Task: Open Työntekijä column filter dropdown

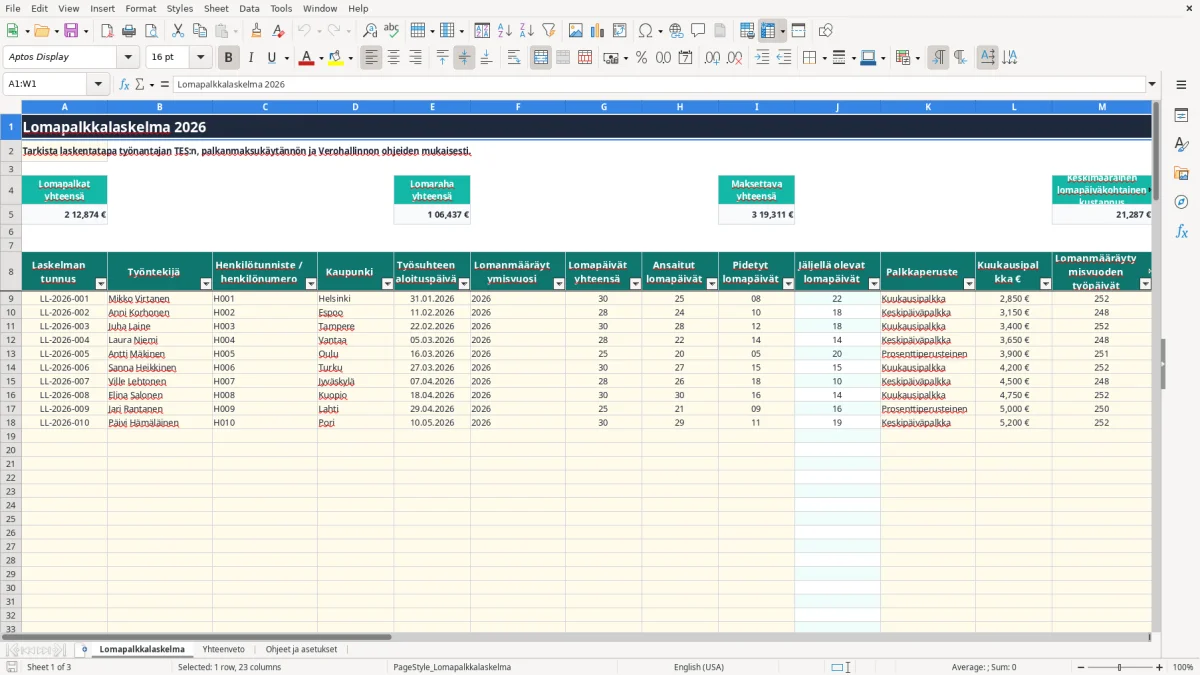Action: pos(204,284)
